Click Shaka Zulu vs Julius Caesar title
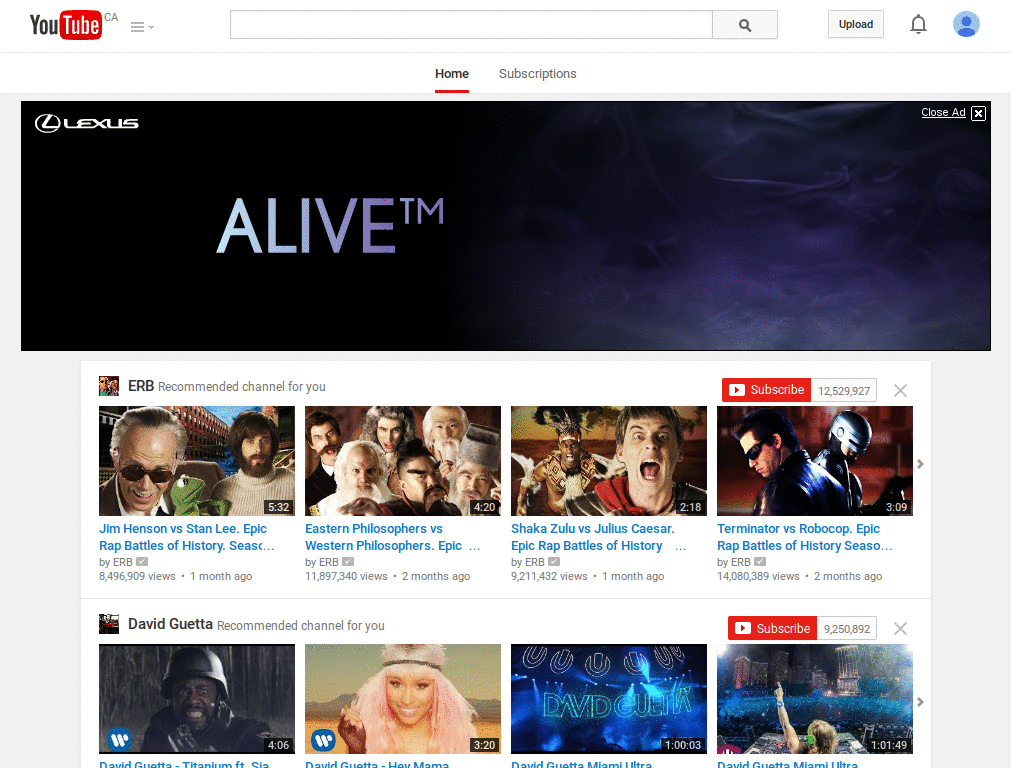Viewport: 1024px width, 768px height. (598, 537)
